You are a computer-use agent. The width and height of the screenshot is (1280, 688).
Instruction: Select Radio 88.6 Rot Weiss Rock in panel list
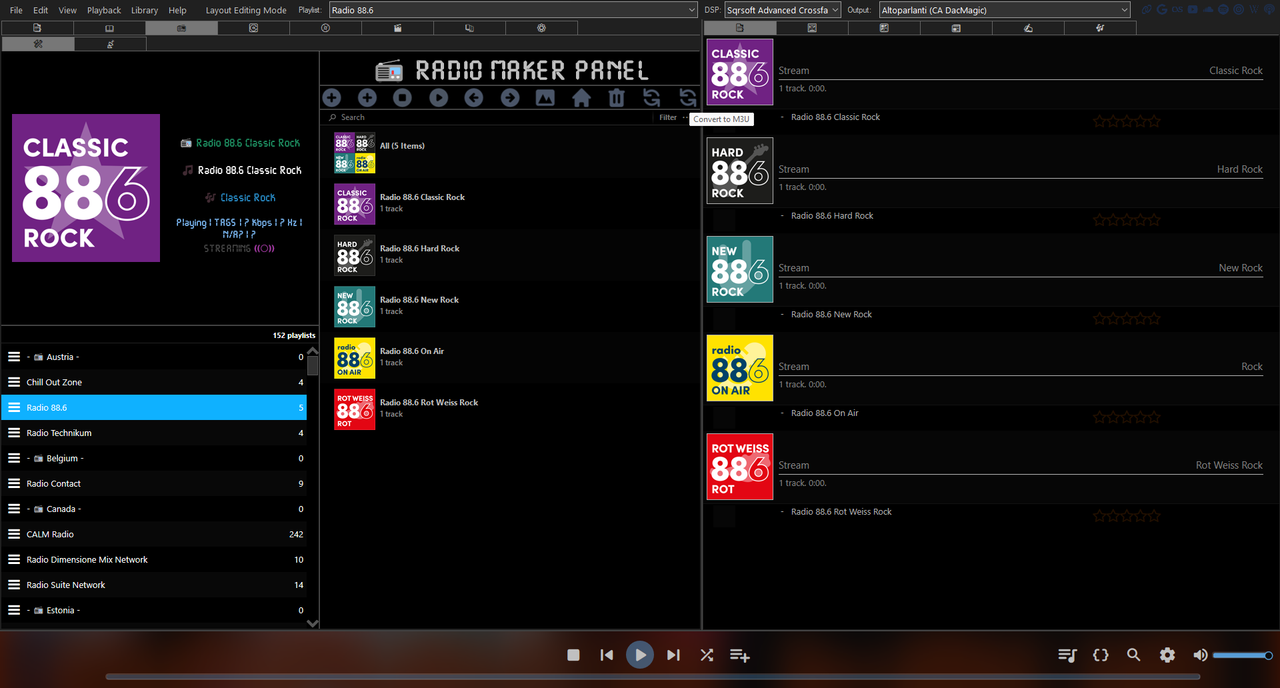508,409
